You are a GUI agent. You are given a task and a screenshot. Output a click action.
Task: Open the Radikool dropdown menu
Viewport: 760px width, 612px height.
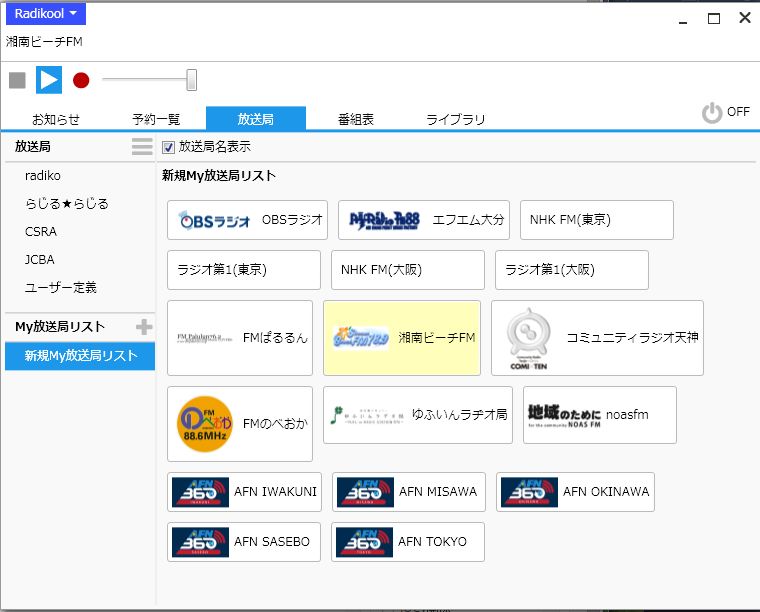coord(46,14)
